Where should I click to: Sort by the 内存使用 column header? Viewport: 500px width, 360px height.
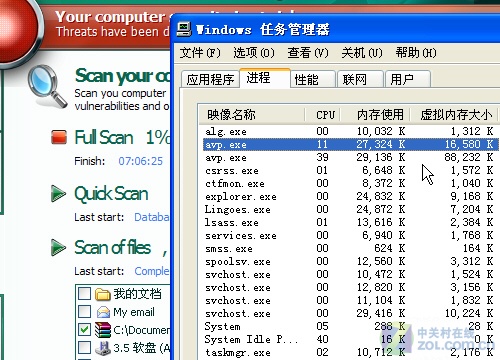point(376,115)
